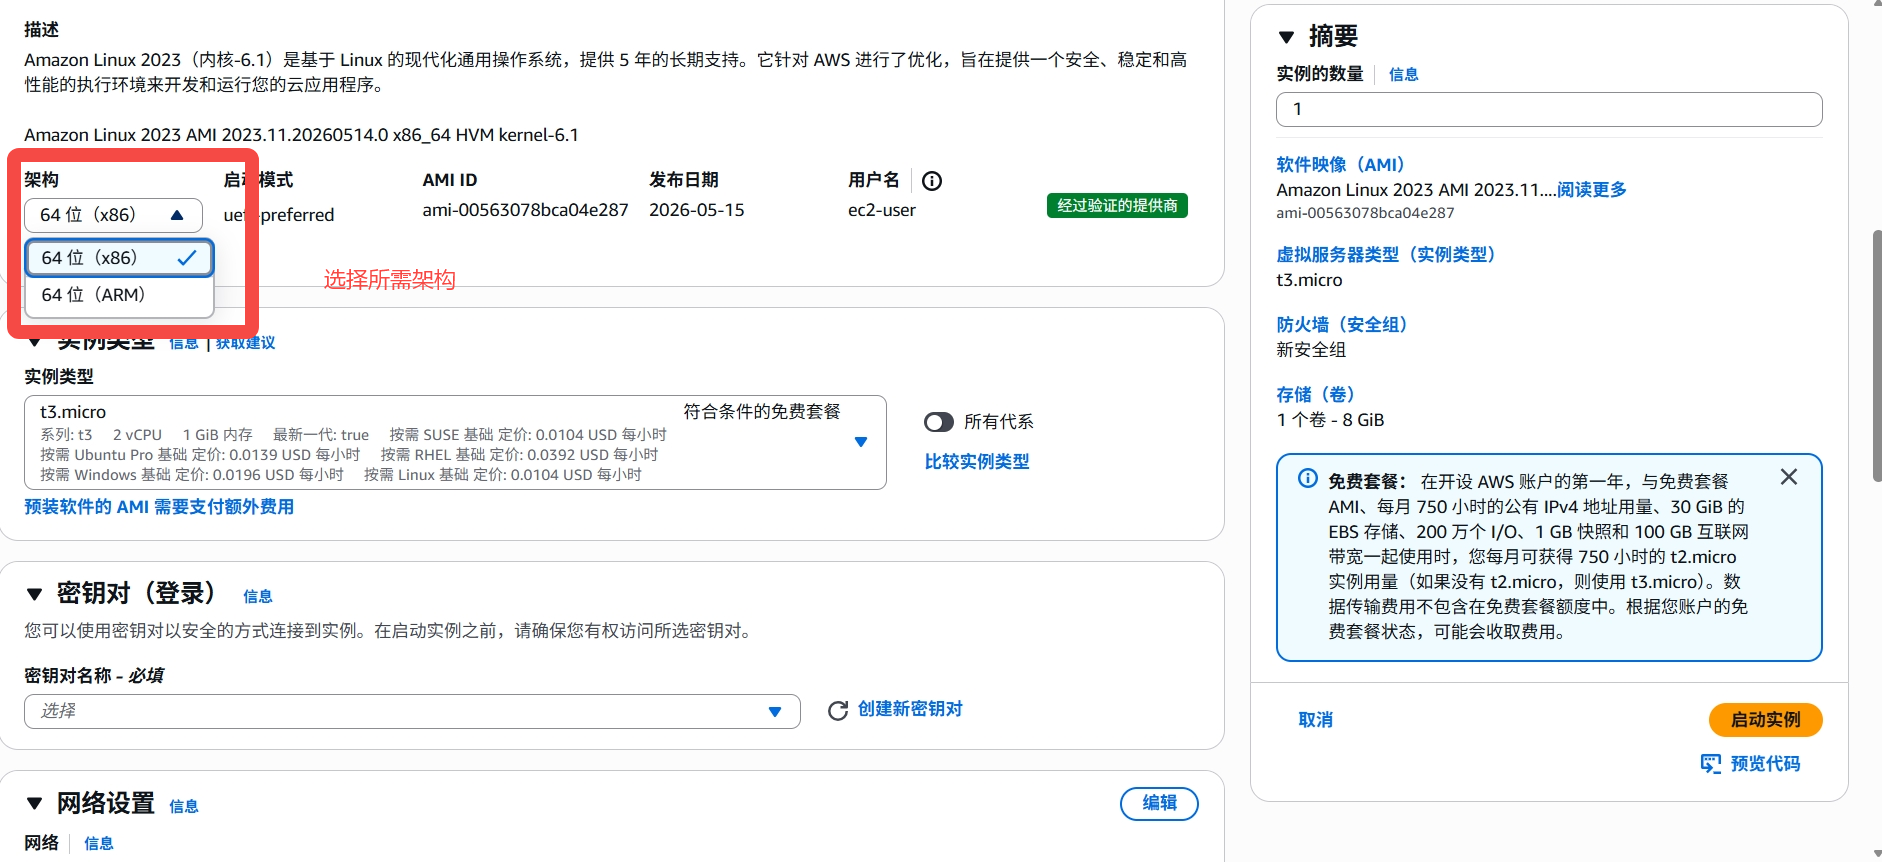Collapse the 密钥对（登录）section
Screen dimensions: 1882x862
pyautogui.click(x=35, y=594)
